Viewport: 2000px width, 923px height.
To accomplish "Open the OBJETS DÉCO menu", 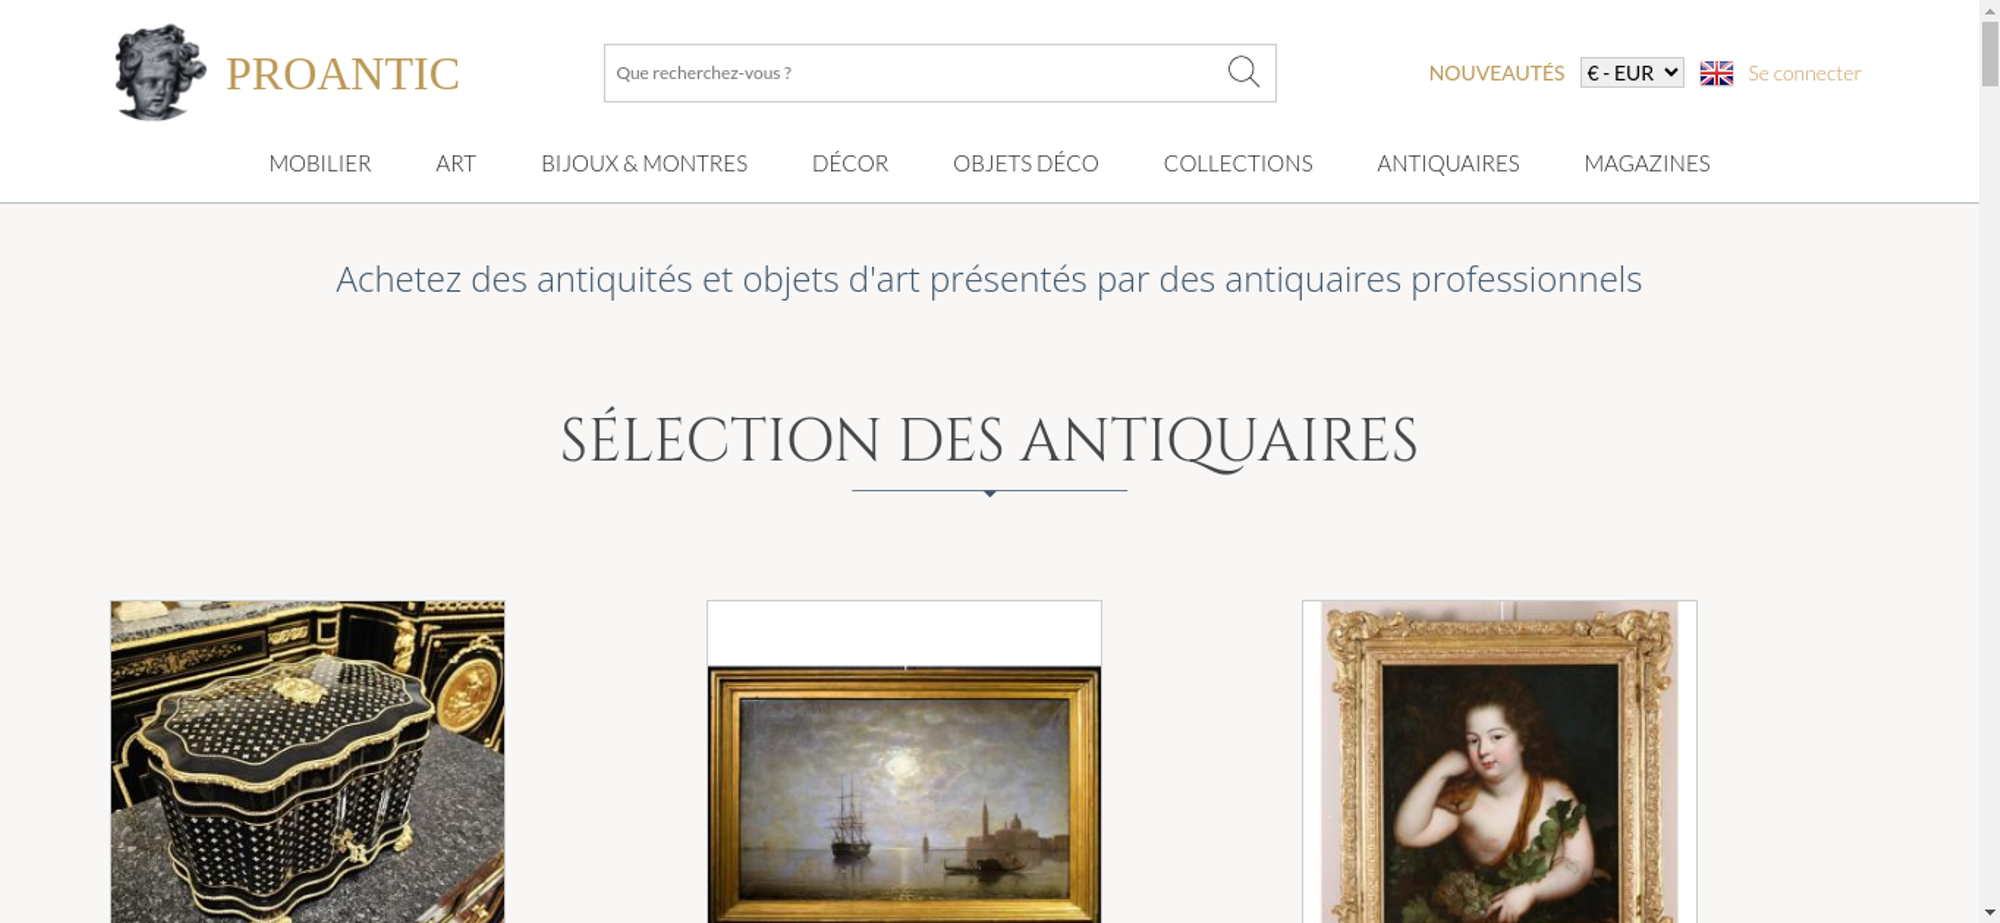I will 1025,163.
